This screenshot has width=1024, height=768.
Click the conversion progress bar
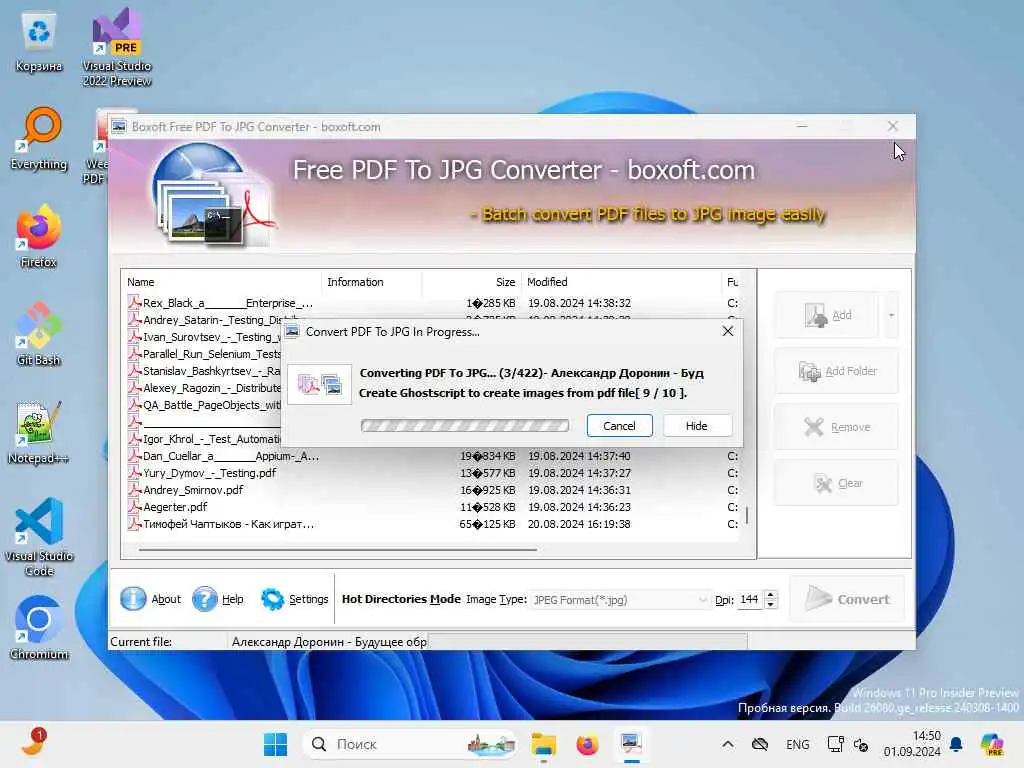click(464, 426)
